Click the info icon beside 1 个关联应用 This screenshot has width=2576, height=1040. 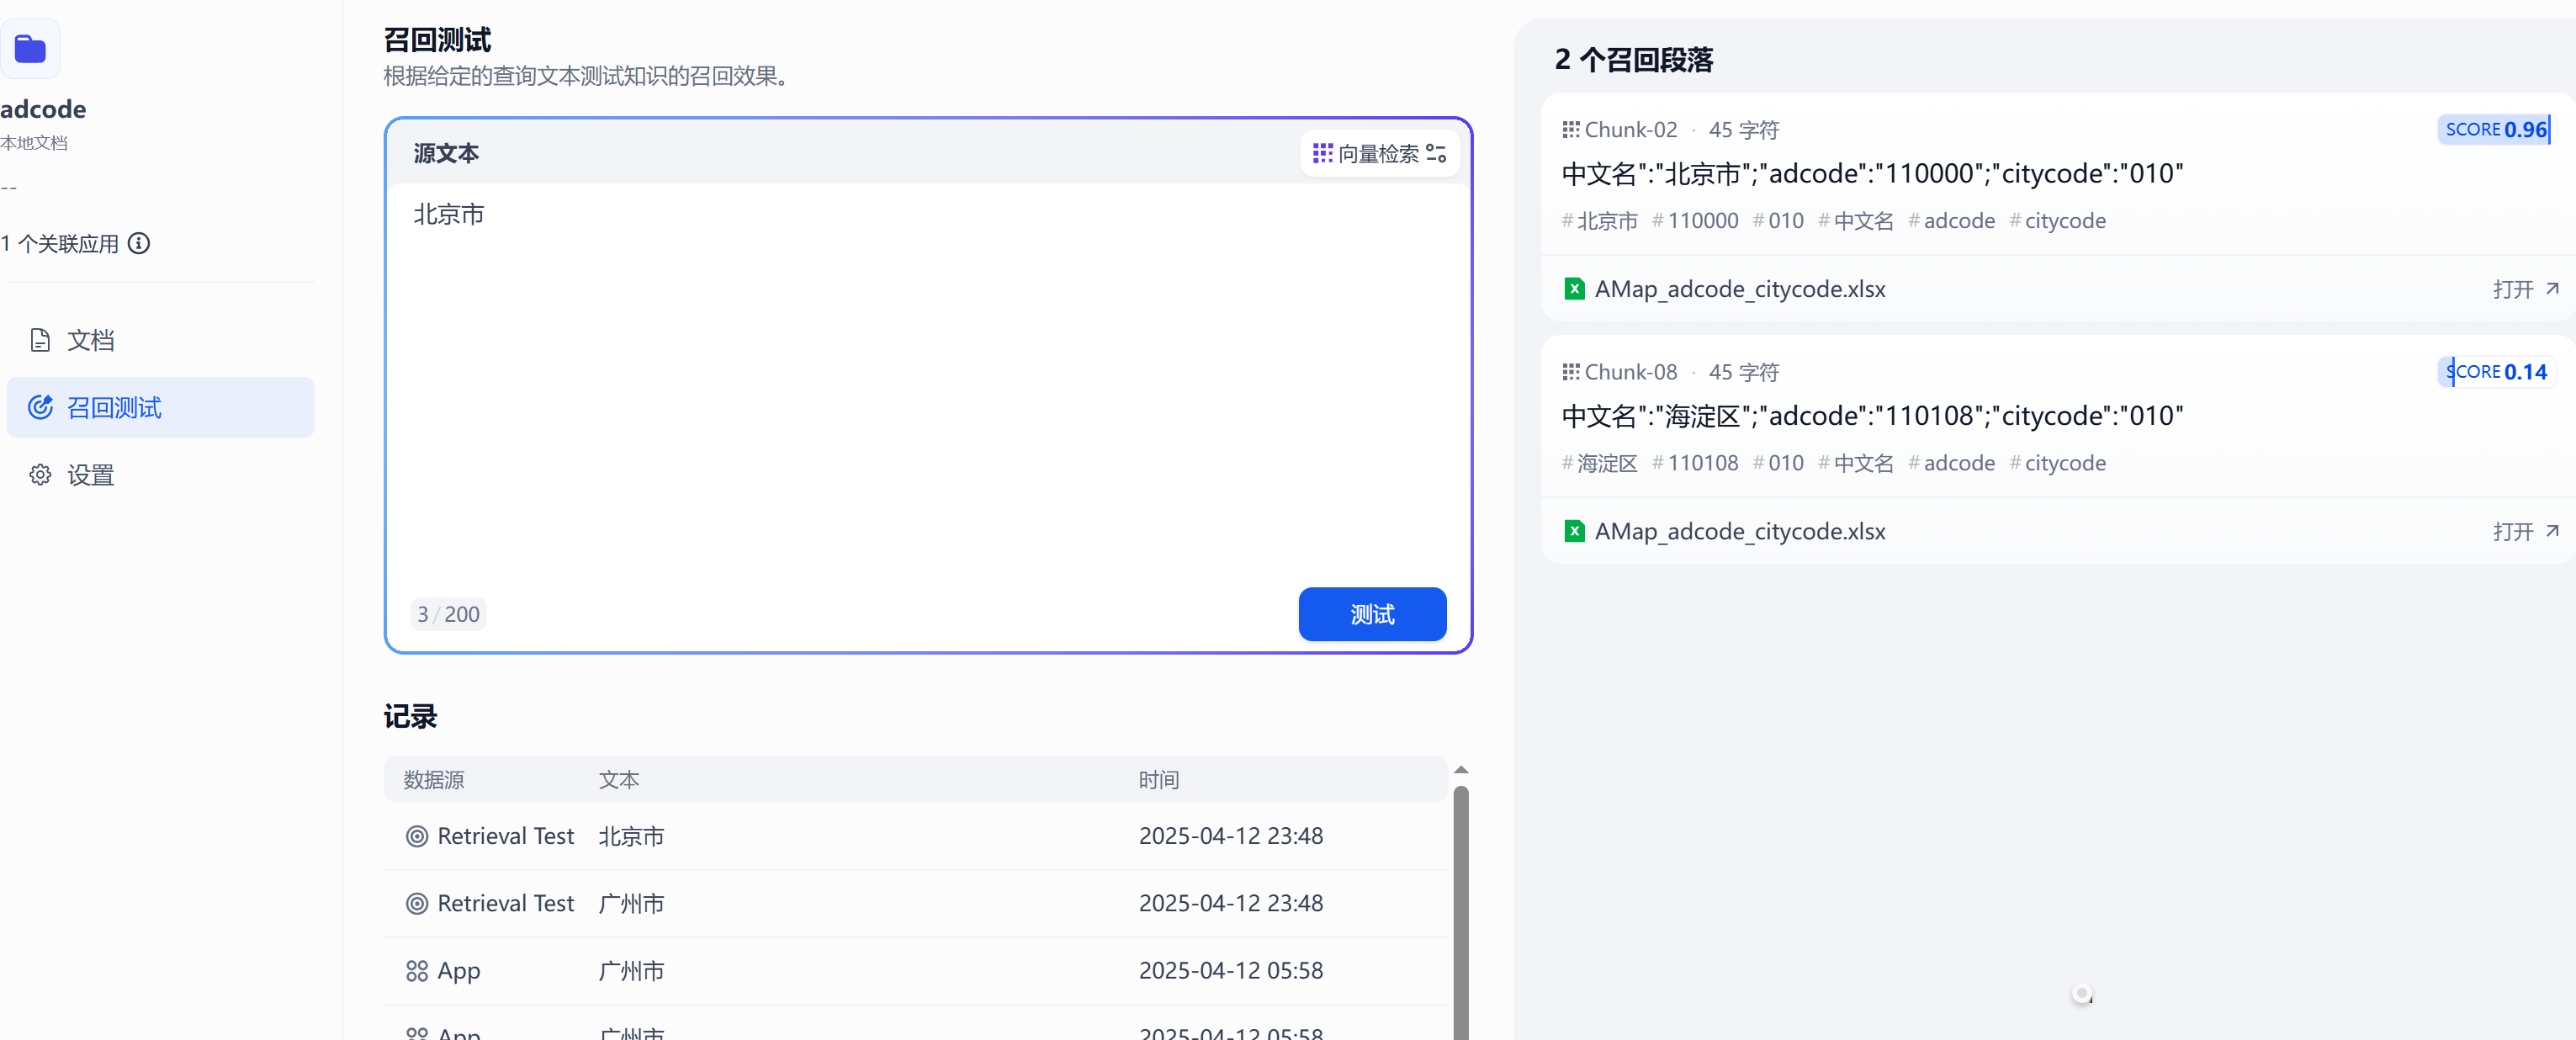coord(139,243)
